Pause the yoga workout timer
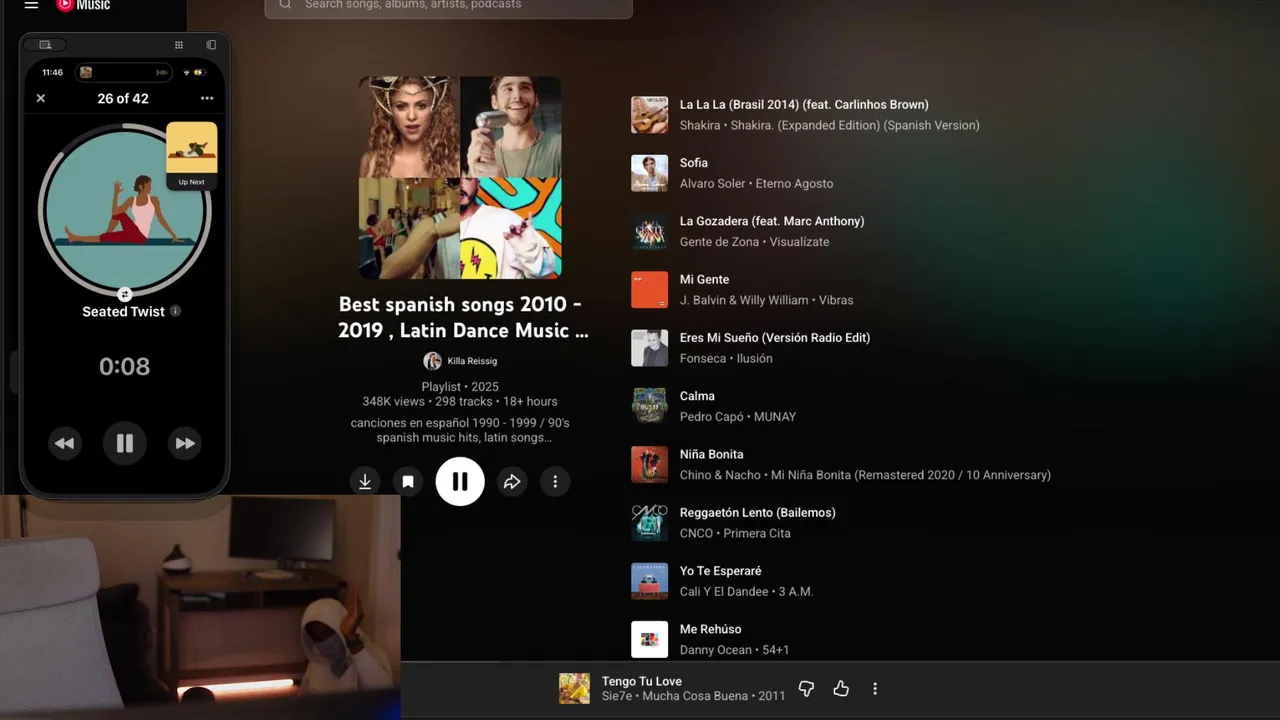The image size is (1280, 720). point(125,443)
